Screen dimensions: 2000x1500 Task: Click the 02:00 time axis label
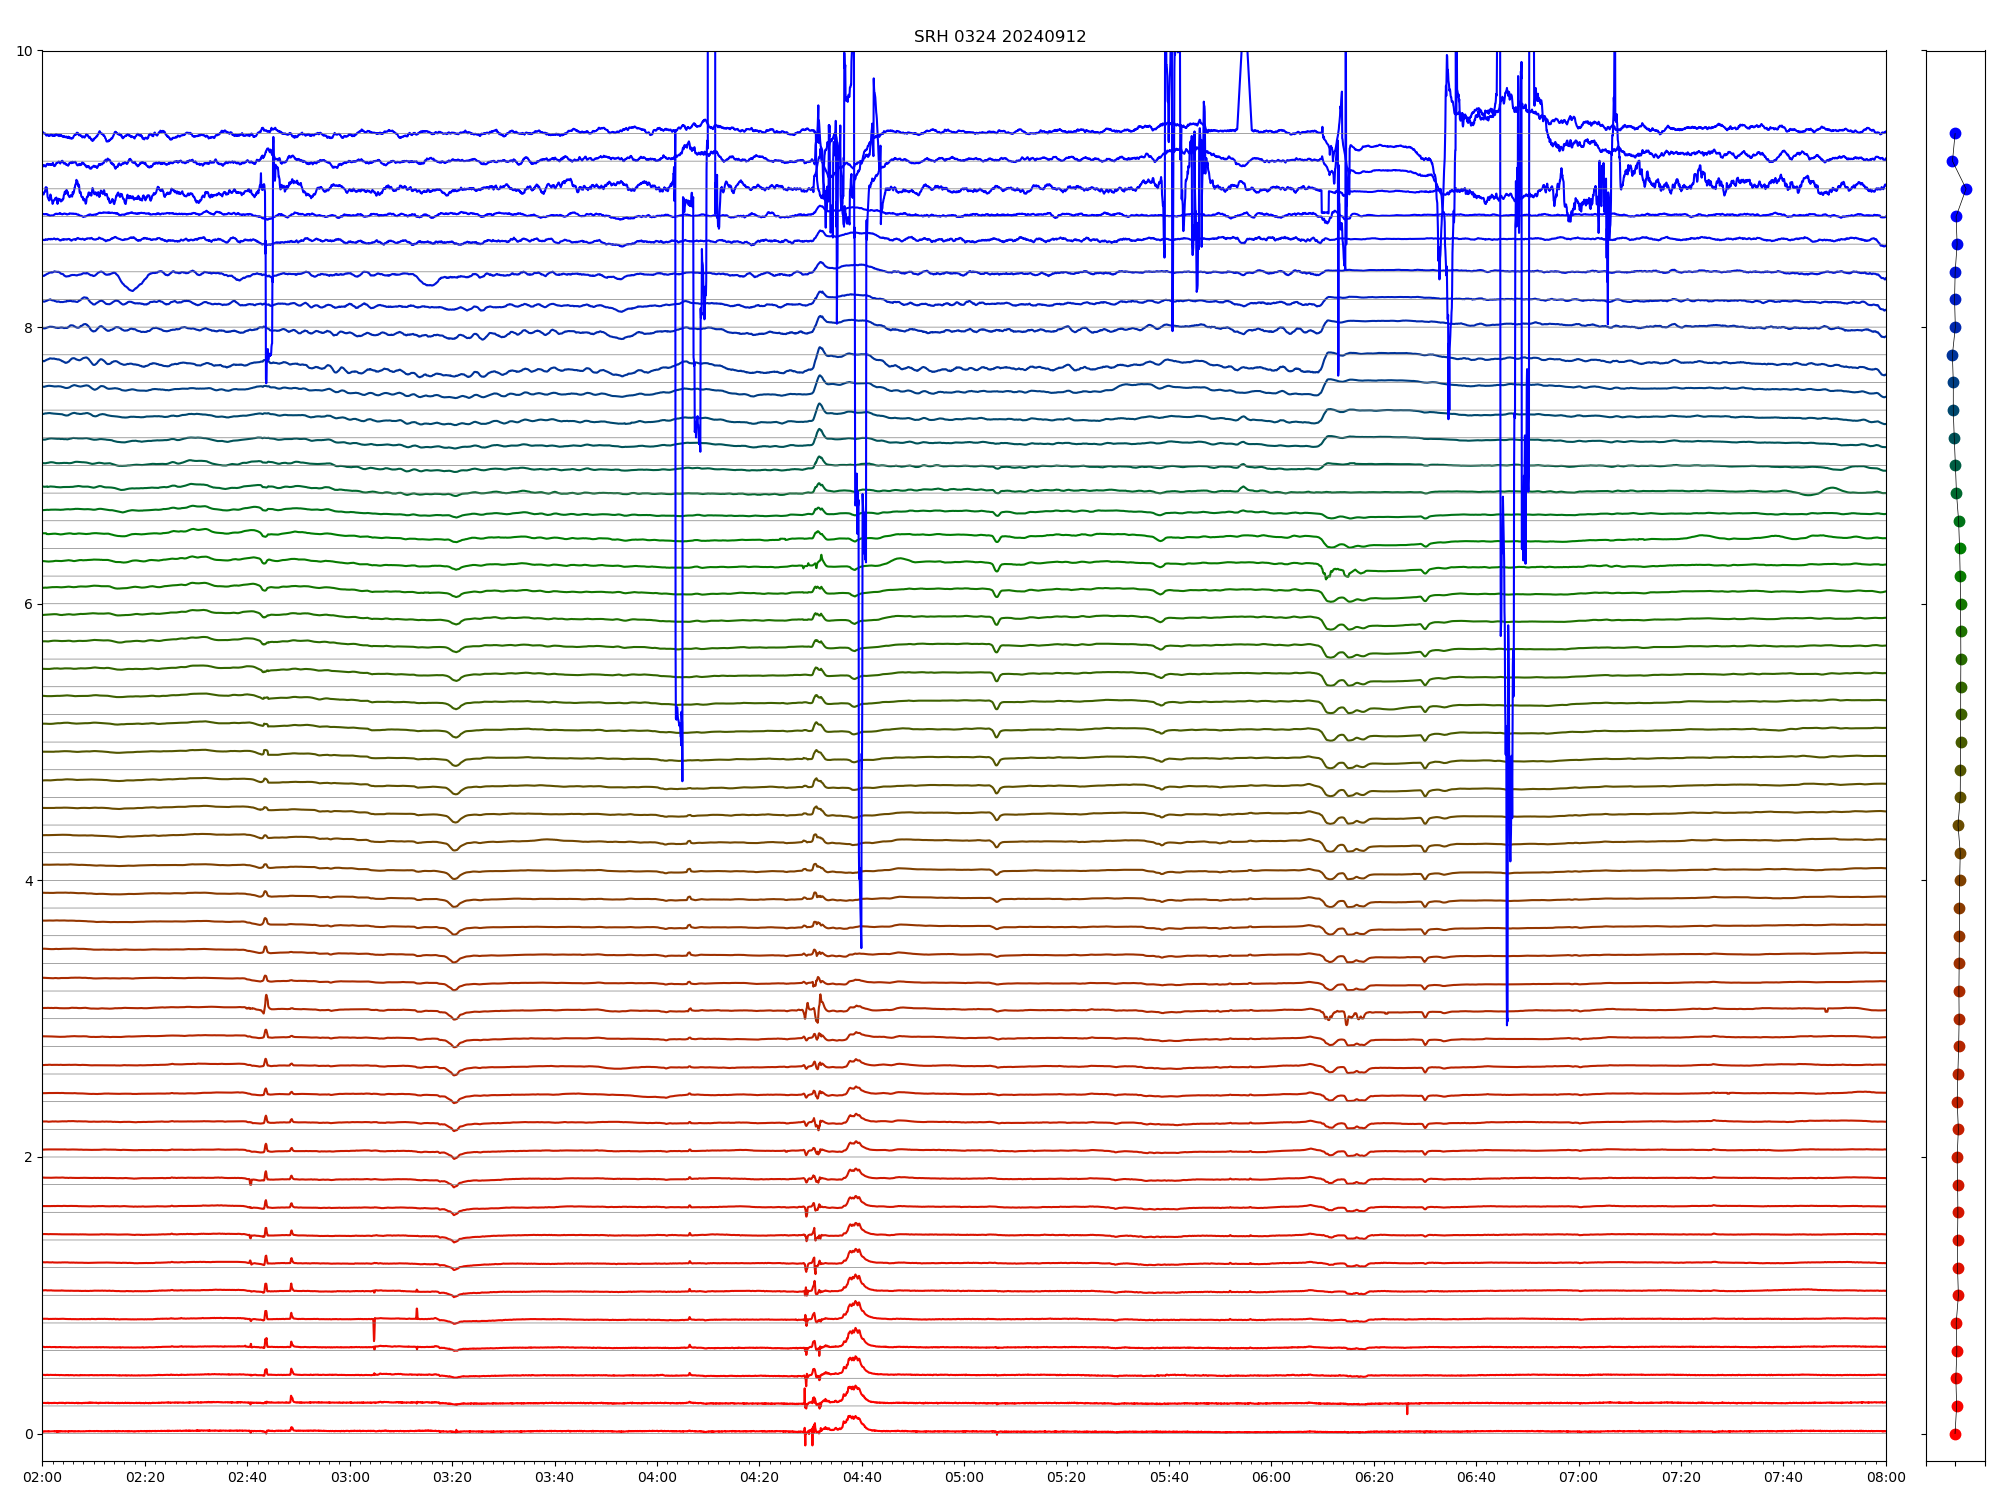click(x=42, y=1477)
